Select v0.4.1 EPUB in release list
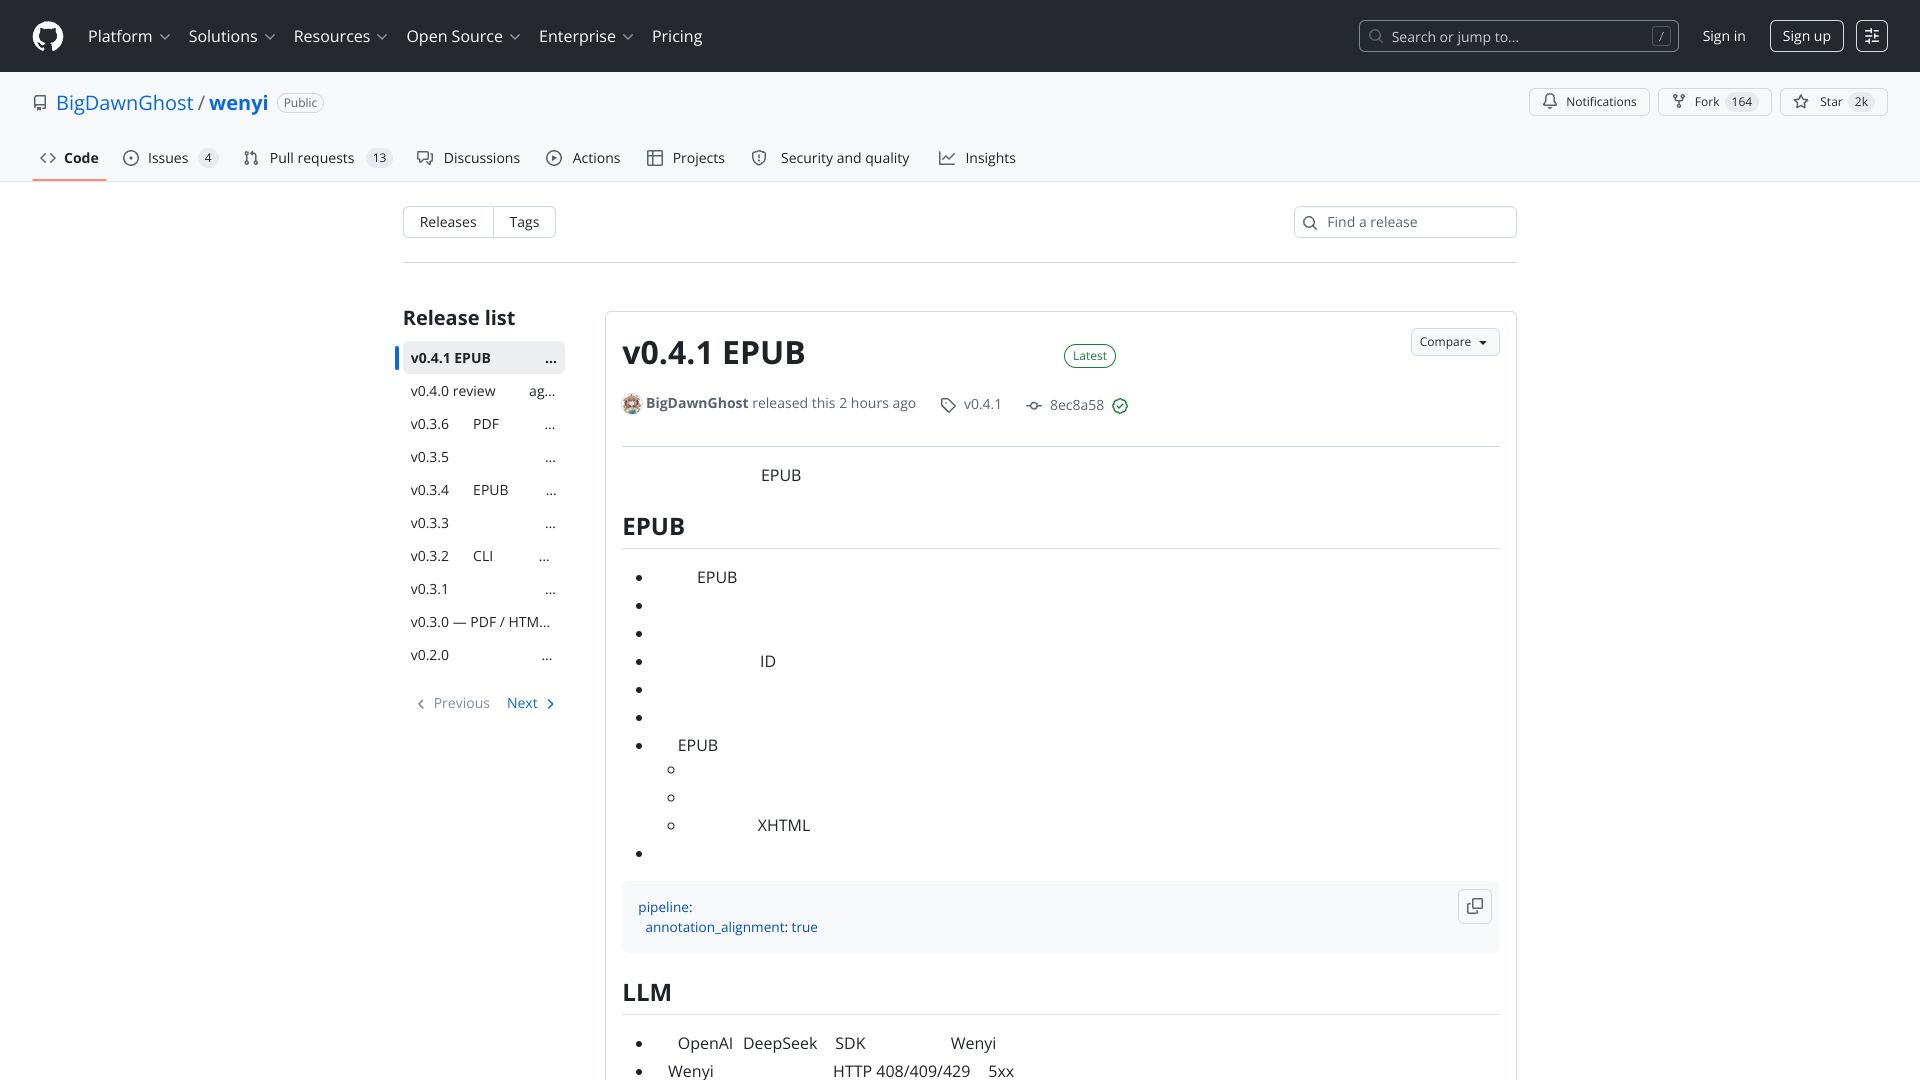Image resolution: width=1920 pixels, height=1080 pixels. pyautogui.click(x=484, y=358)
